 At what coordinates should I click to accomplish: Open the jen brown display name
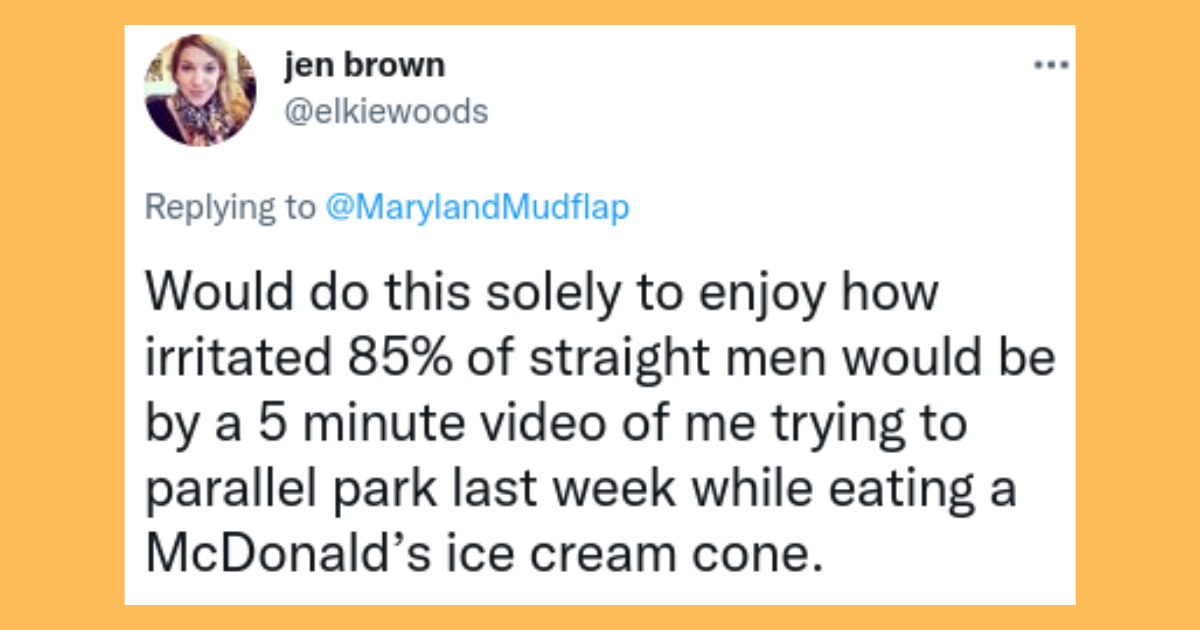(364, 67)
